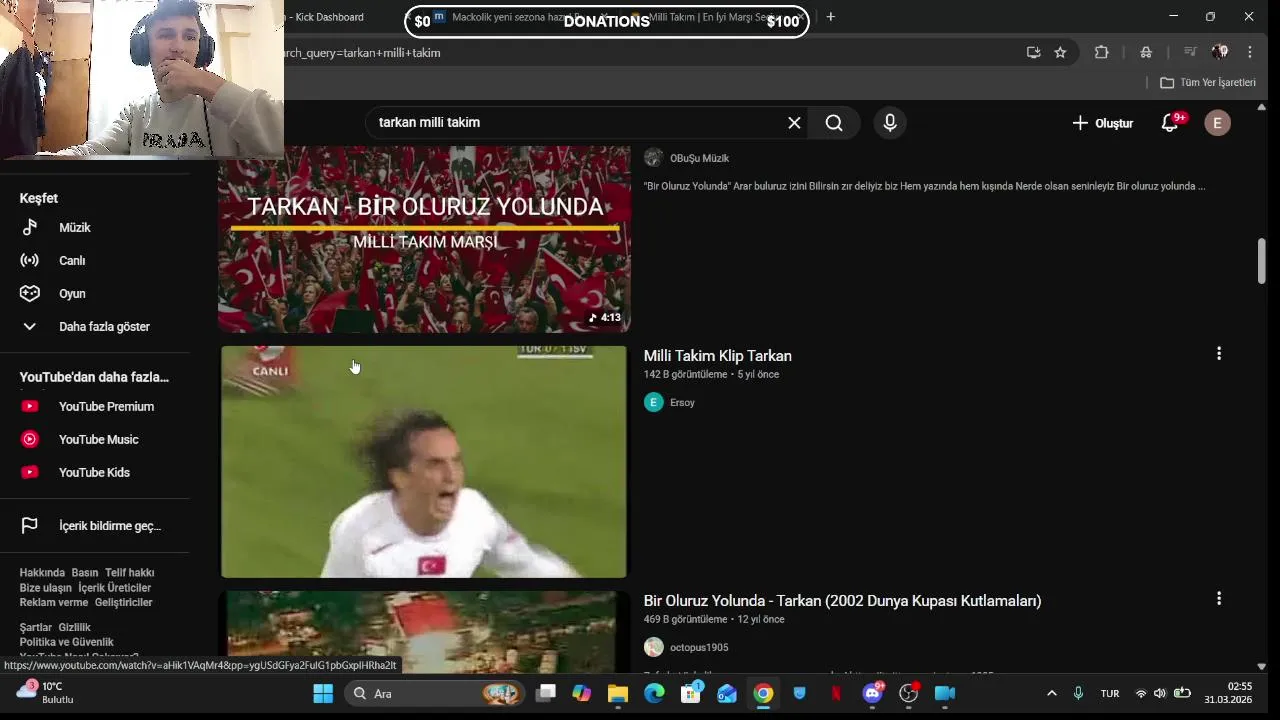Open the Oluştur create menu

pyautogui.click(x=1102, y=123)
